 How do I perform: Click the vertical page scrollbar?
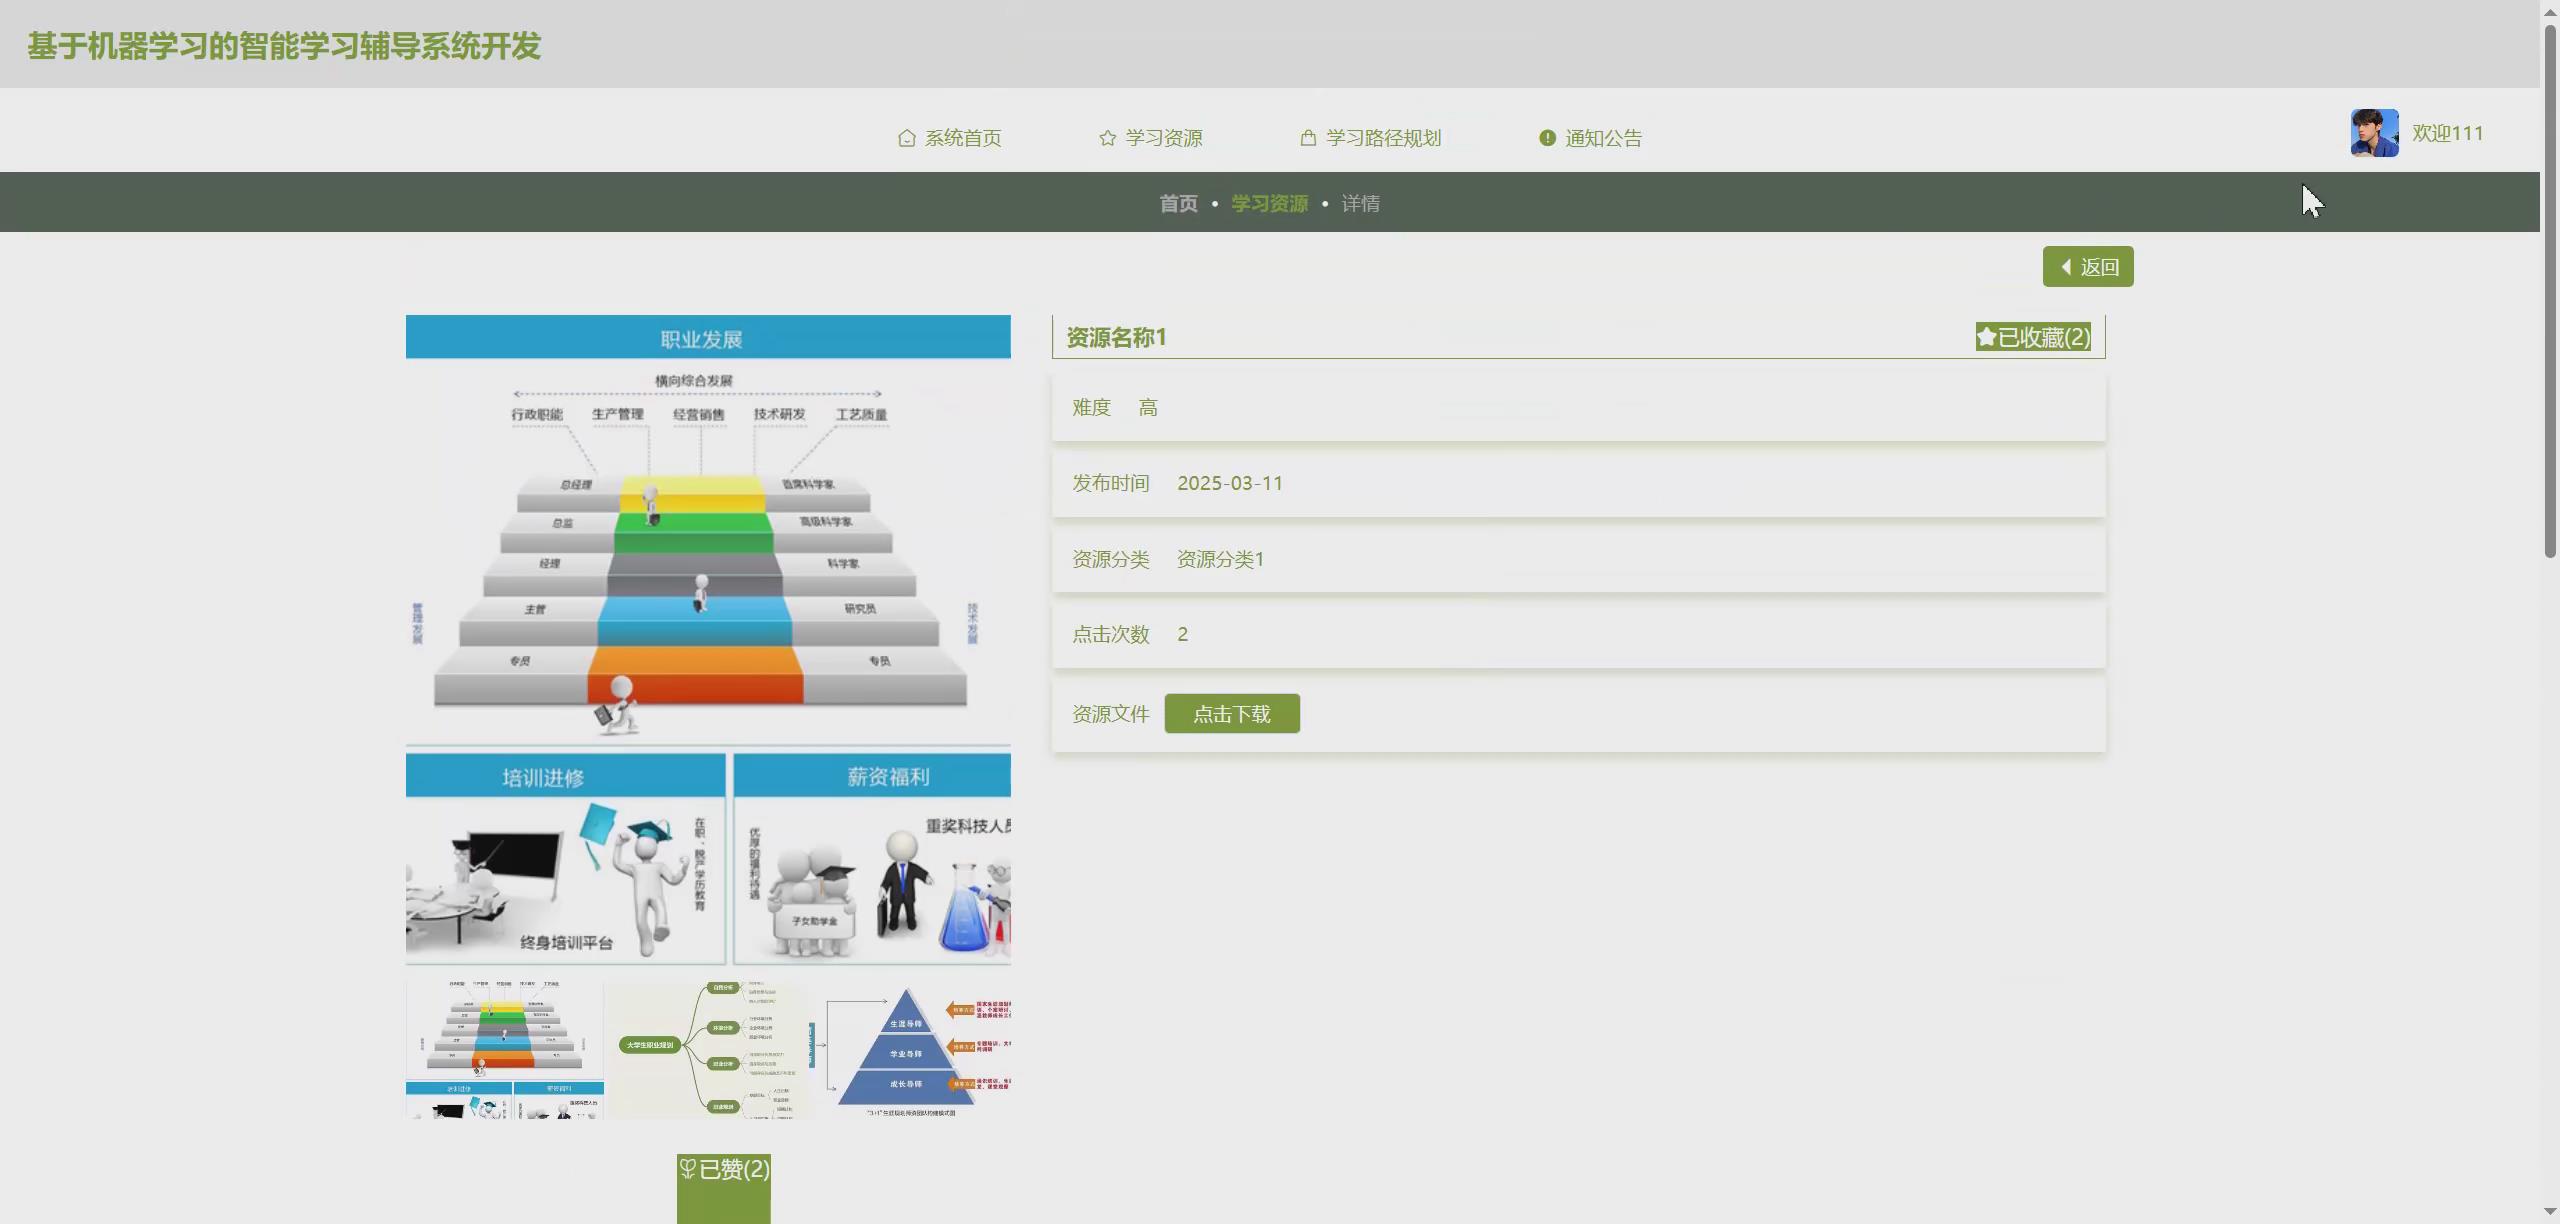click(x=2549, y=290)
